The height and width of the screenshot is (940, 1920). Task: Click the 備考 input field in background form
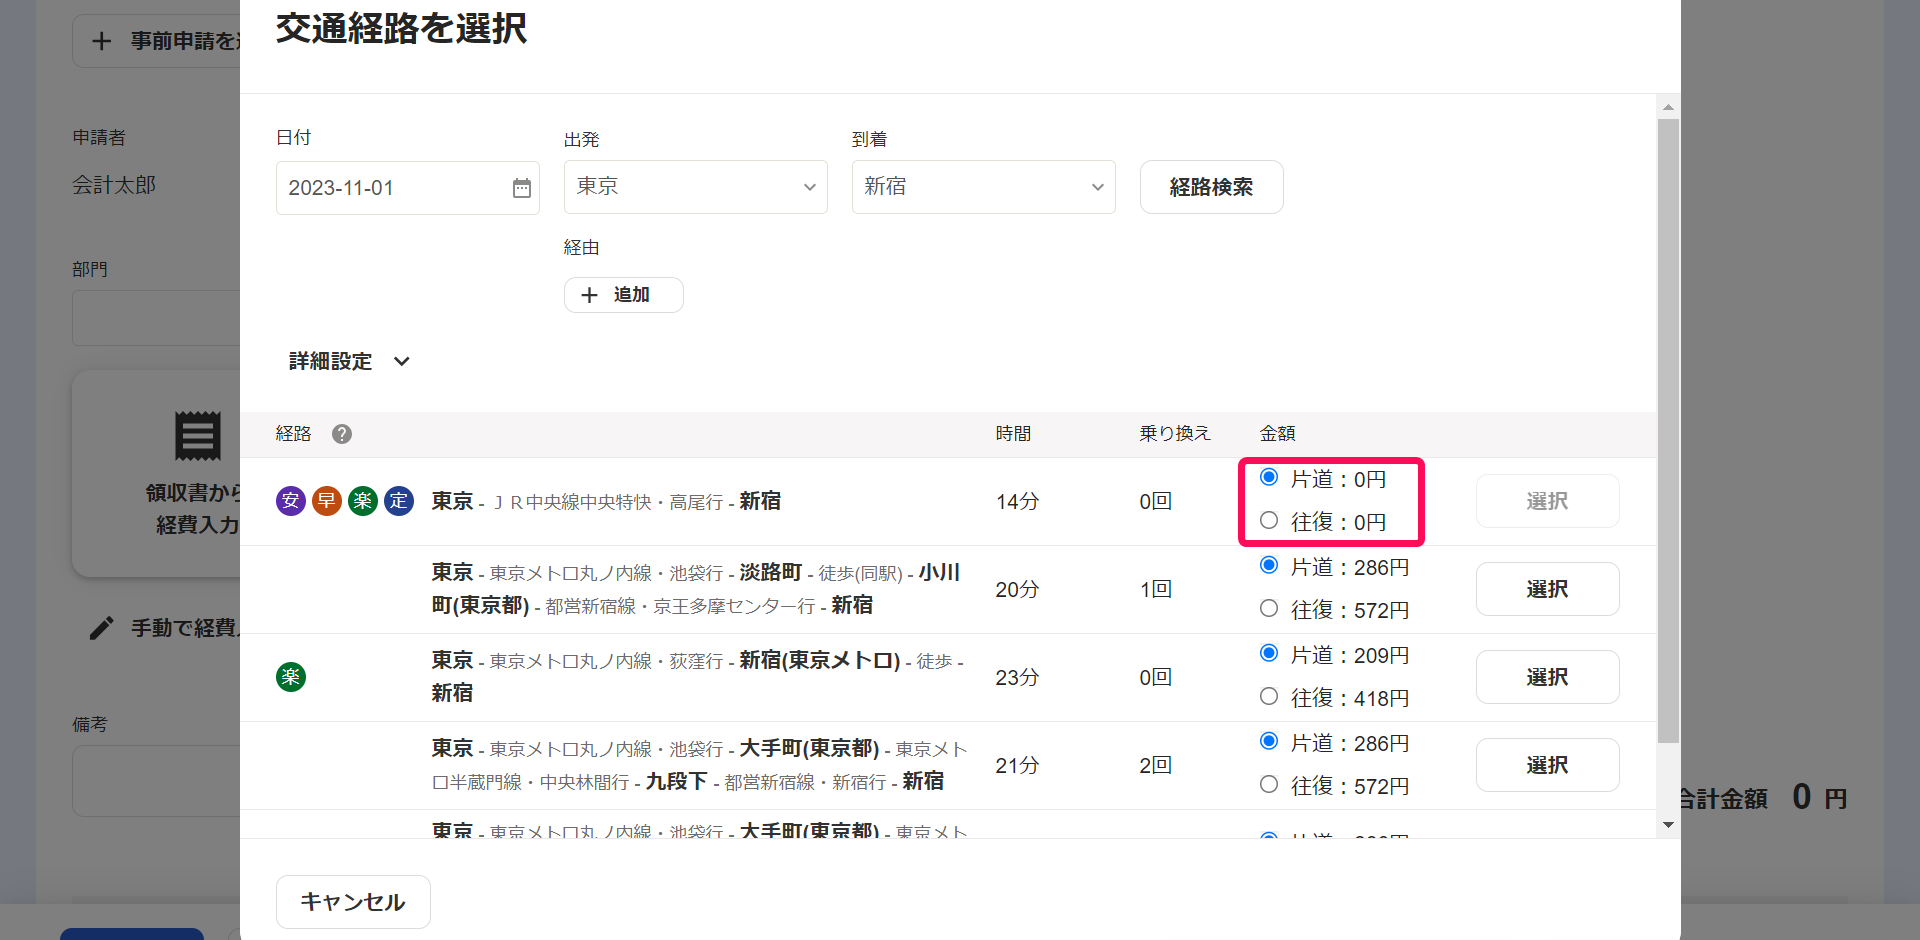click(156, 781)
